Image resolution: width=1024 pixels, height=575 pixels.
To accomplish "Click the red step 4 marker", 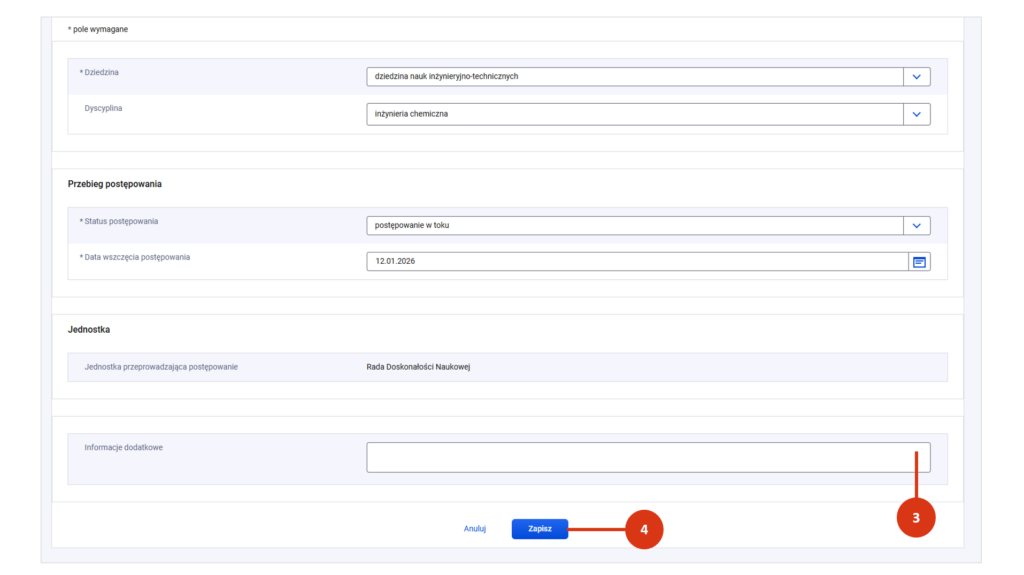I will pyautogui.click(x=644, y=529).
